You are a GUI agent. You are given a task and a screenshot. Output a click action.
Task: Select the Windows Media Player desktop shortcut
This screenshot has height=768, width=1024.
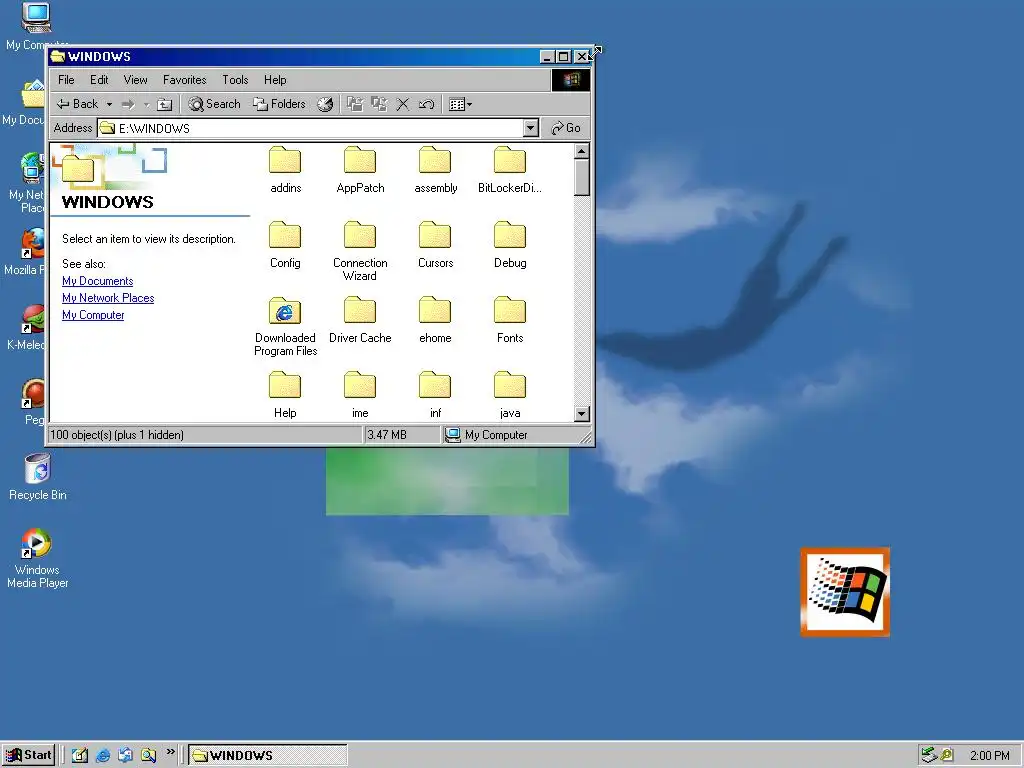click(x=37, y=558)
